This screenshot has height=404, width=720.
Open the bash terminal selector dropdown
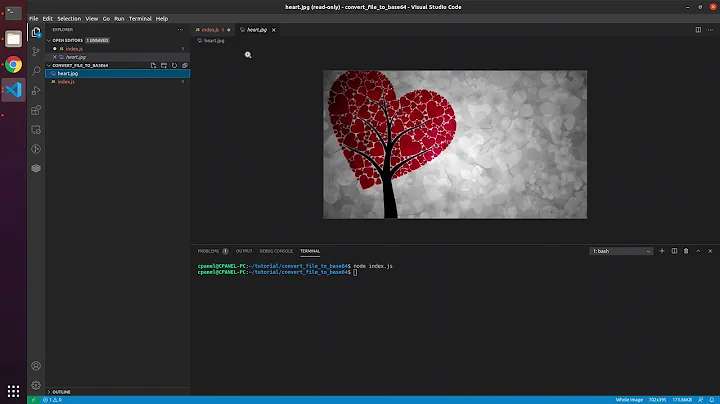click(620, 251)
